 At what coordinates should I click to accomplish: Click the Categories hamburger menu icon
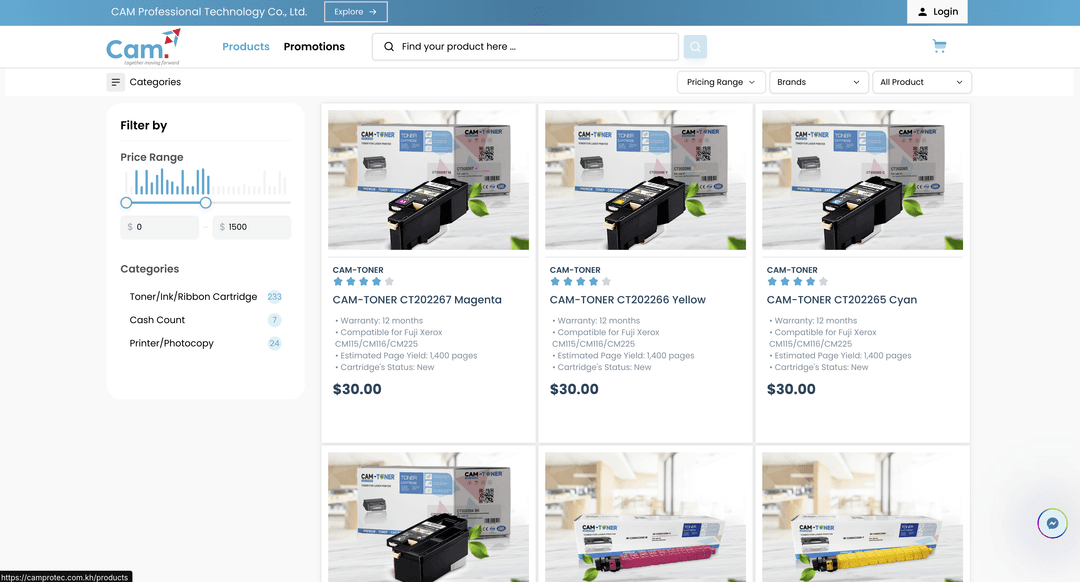[116, 82]
